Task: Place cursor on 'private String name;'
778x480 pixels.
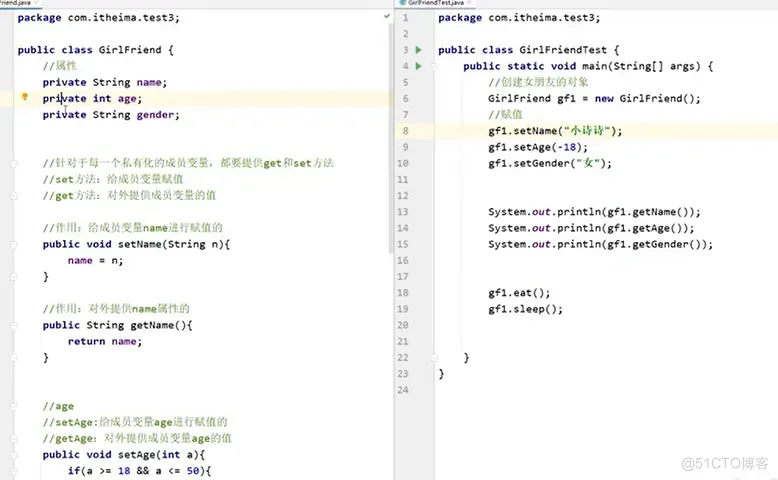Action: (x=105, y=82)
